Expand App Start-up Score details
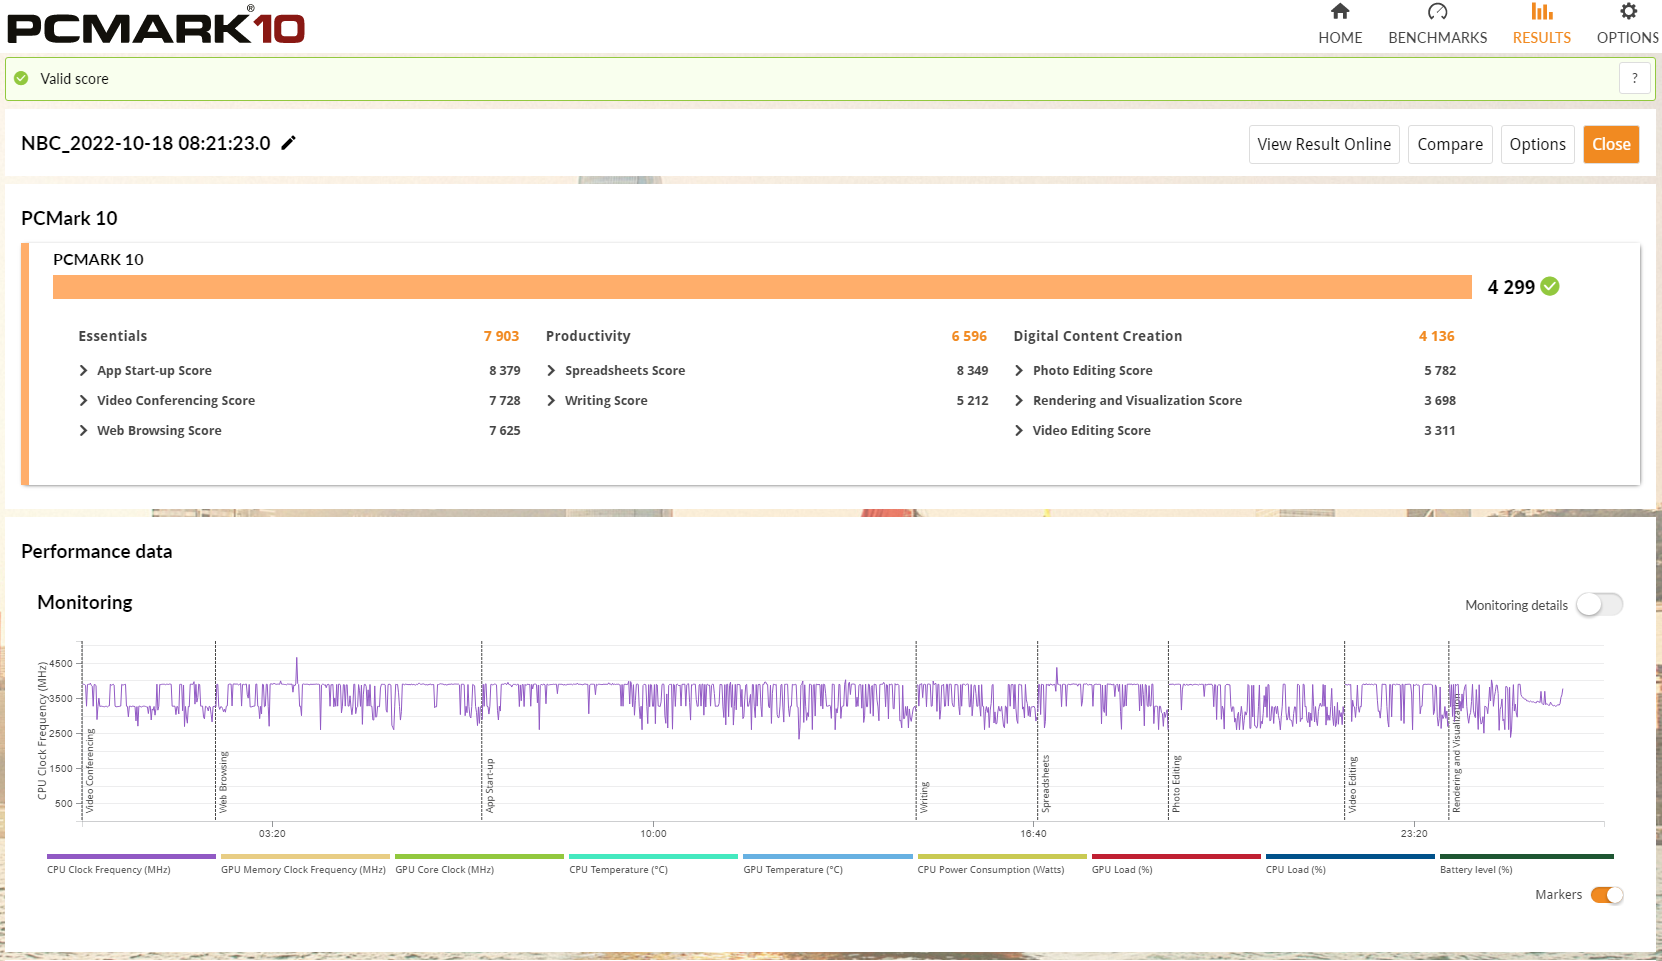Image resolution: width=1662 pixels, height=961 pixels. pos(84,370)
